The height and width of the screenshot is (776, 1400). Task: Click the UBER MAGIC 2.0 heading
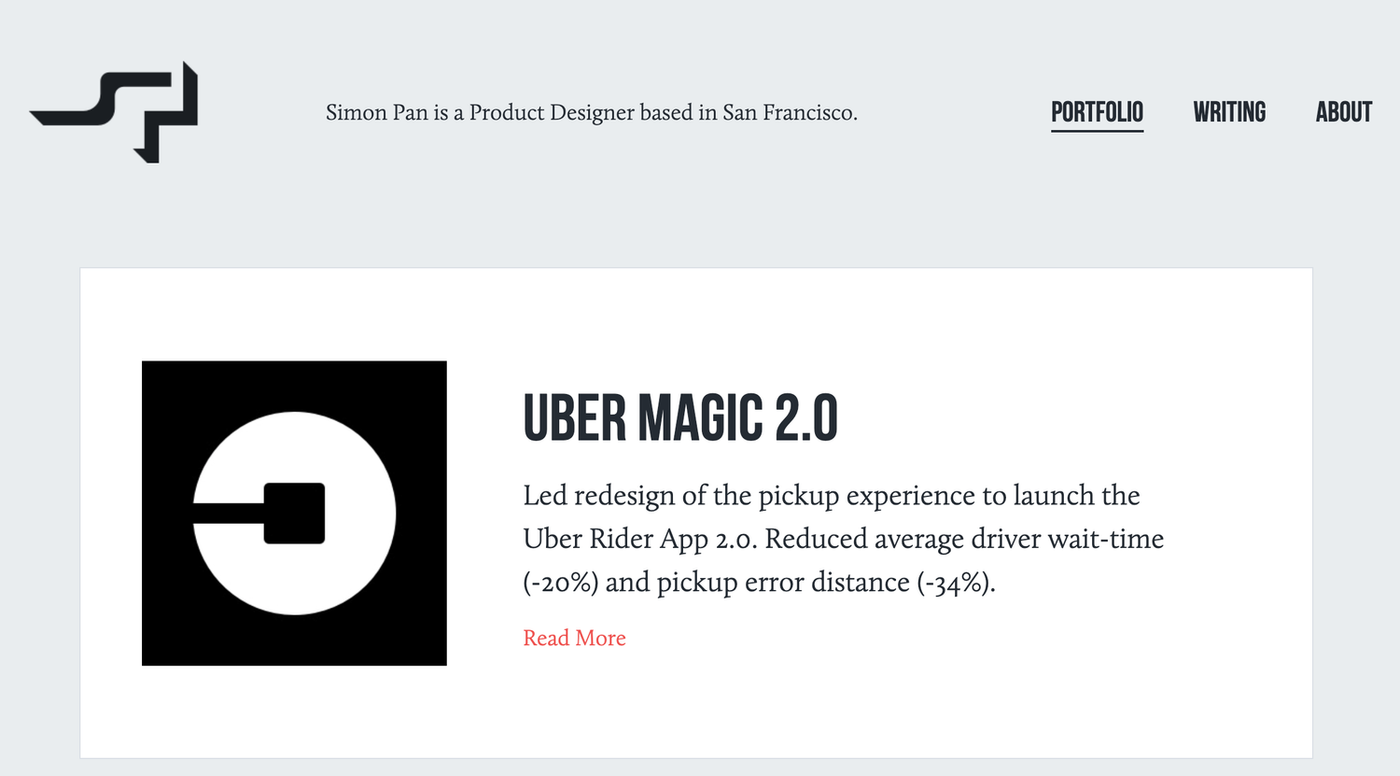pos(680,418)
